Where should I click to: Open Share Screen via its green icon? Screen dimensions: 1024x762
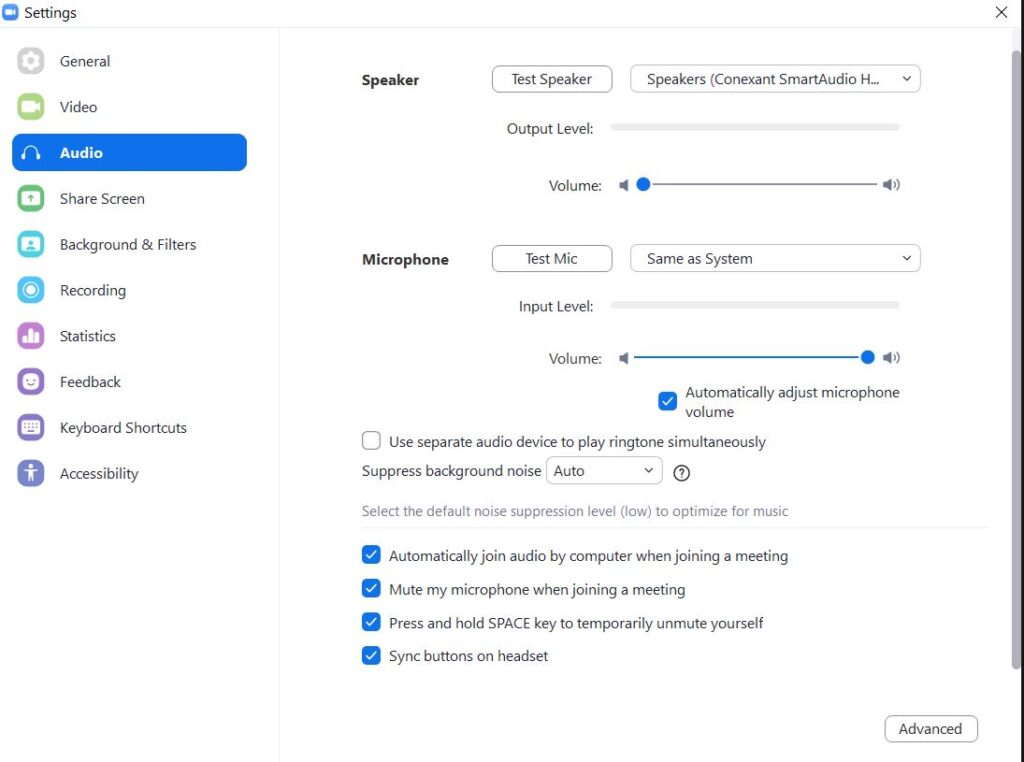(x=31, y=199)
